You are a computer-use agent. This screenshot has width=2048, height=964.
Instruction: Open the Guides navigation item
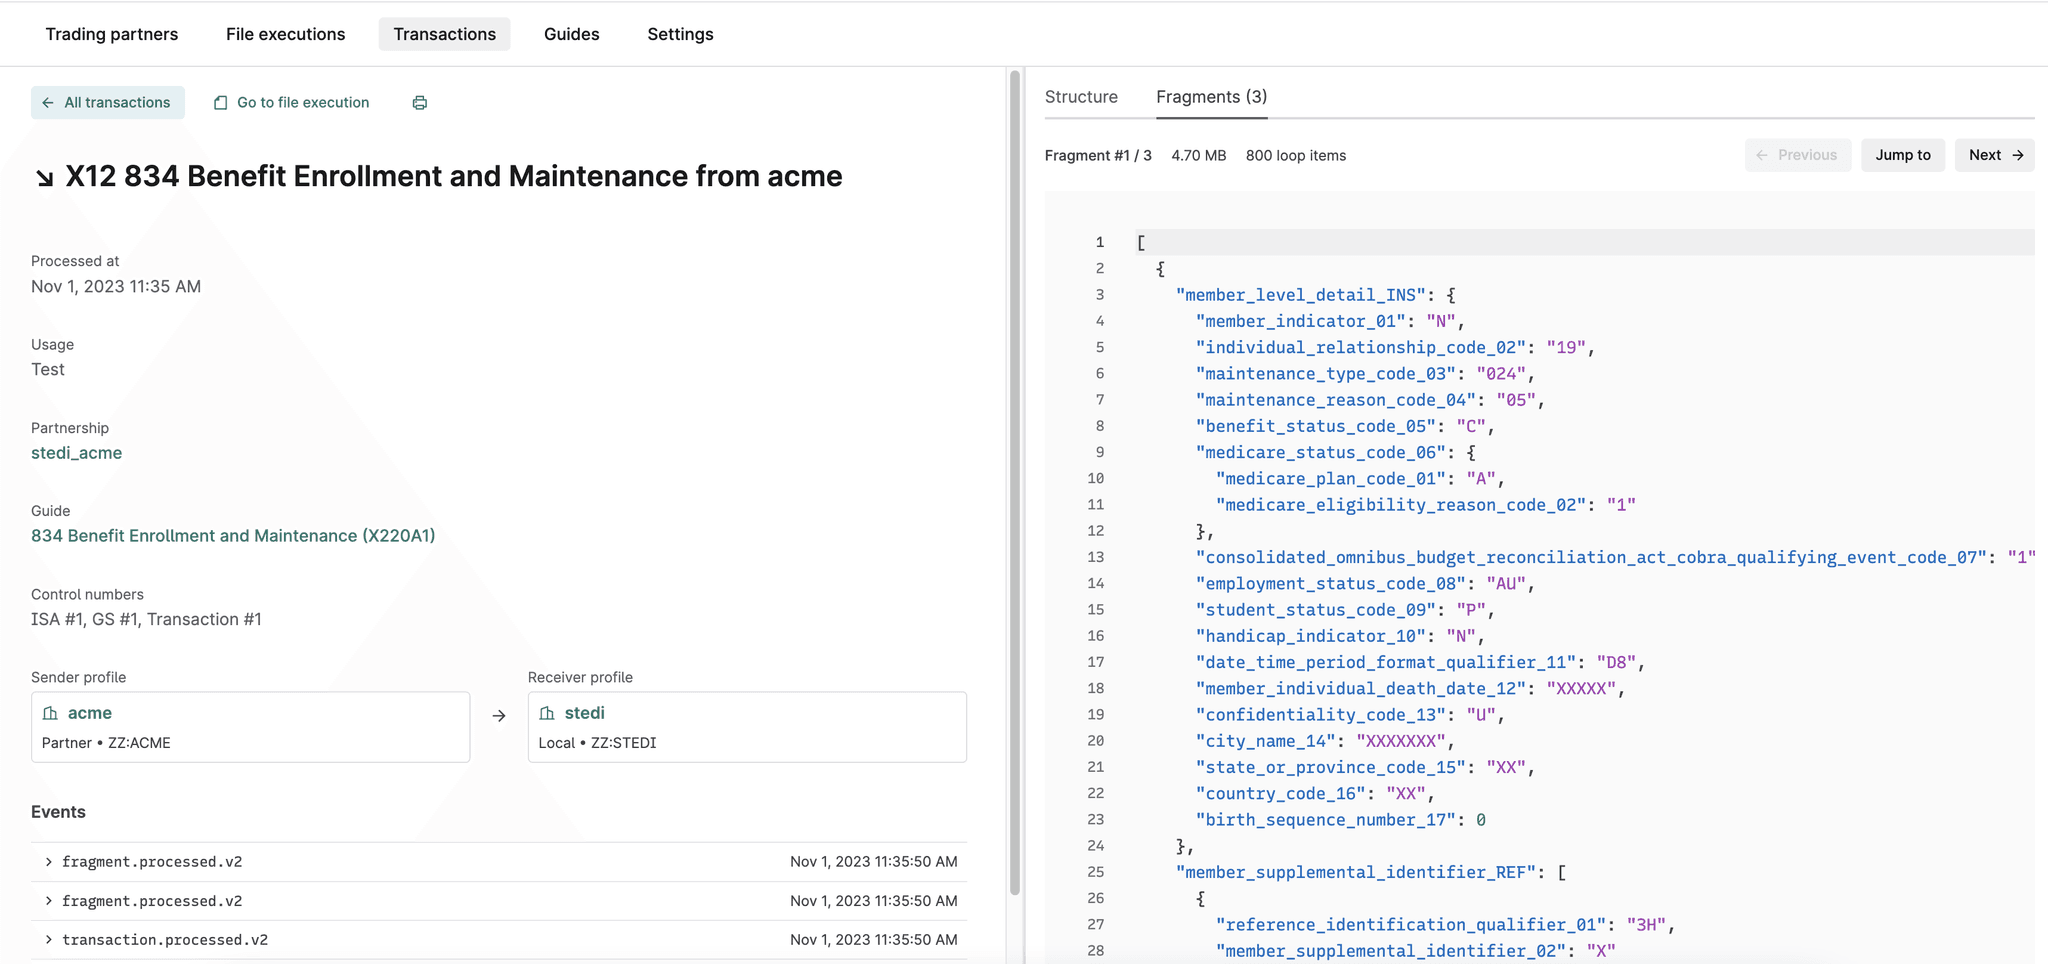(x=571, y=33)
